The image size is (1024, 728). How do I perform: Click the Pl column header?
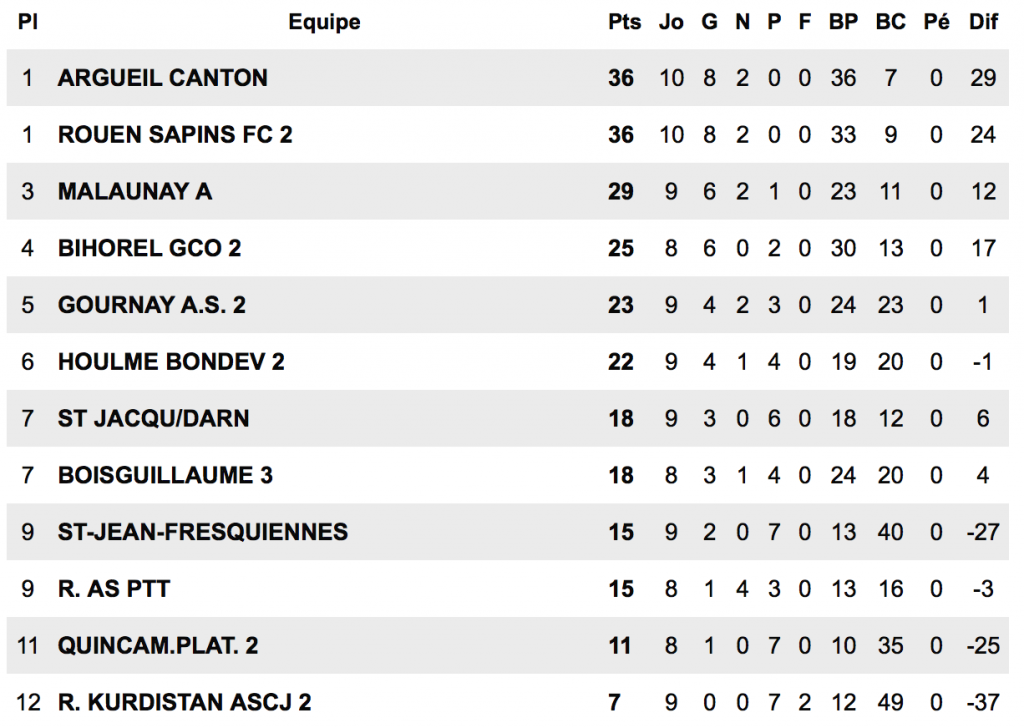tap(28, 22)
